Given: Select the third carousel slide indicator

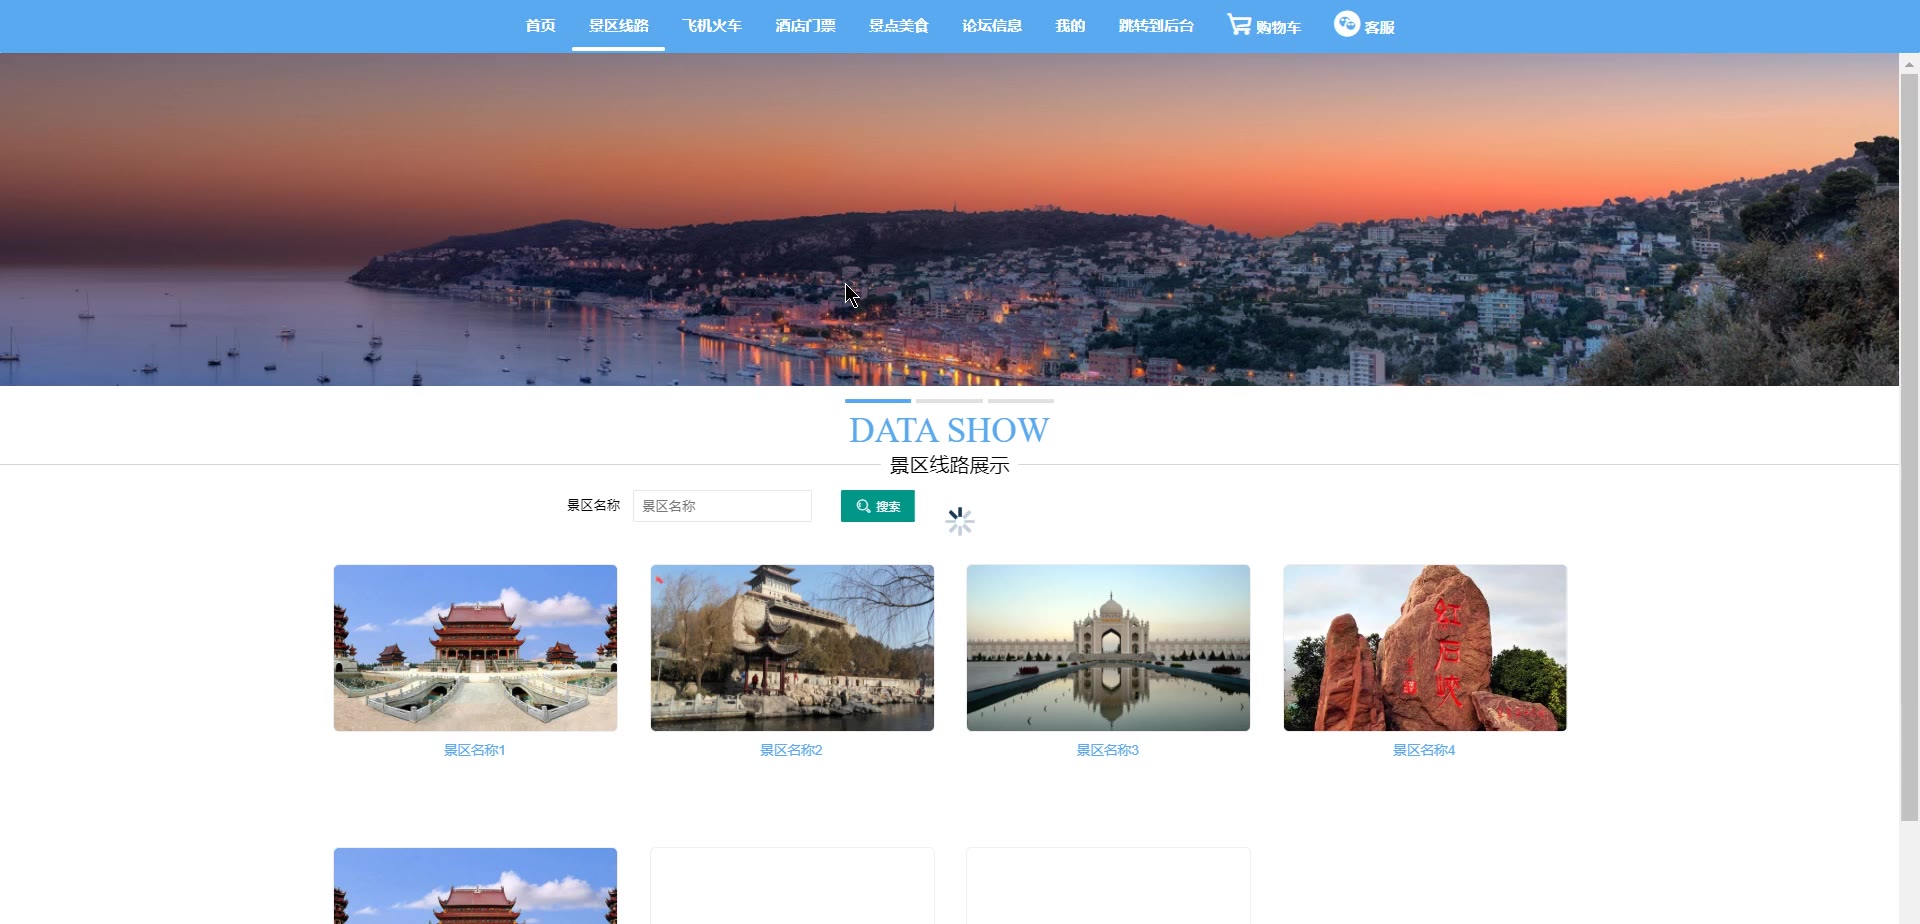Looking at the screenshot, I should coord(1021,401).
